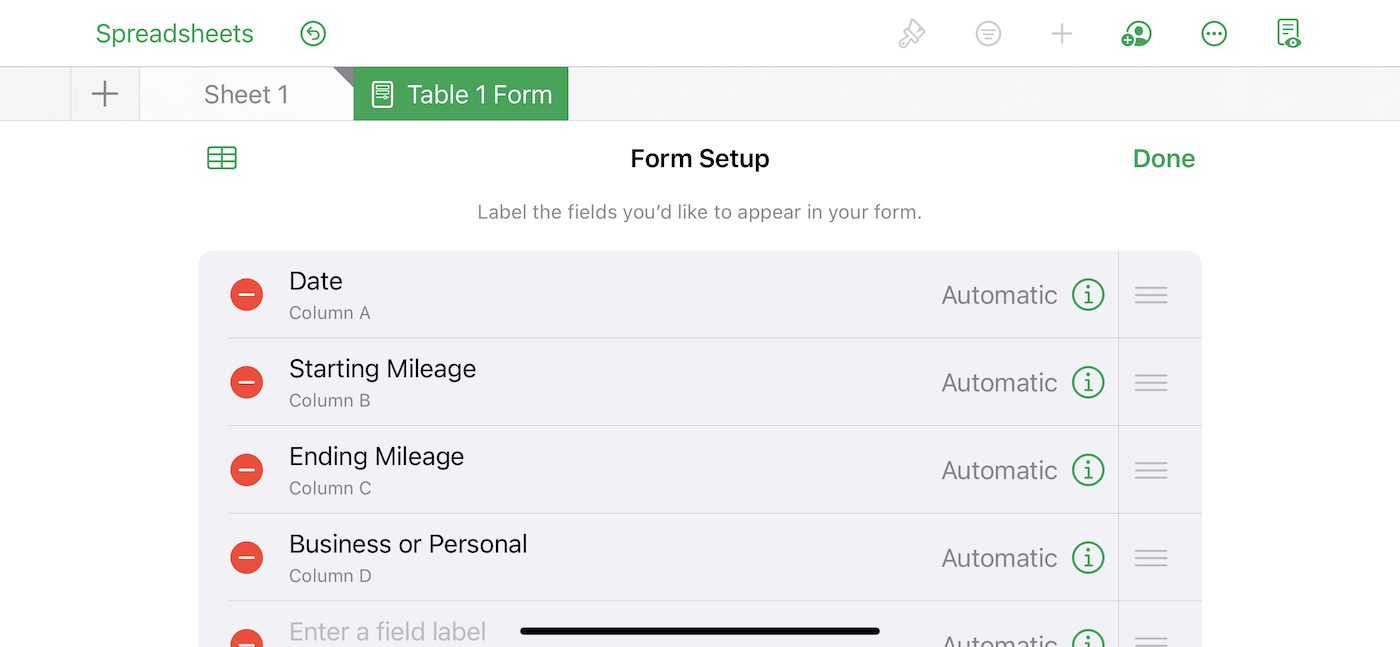The image size is (1400, 647).
Task: Remove the Business or Personal field
Action: click(247, 558)
